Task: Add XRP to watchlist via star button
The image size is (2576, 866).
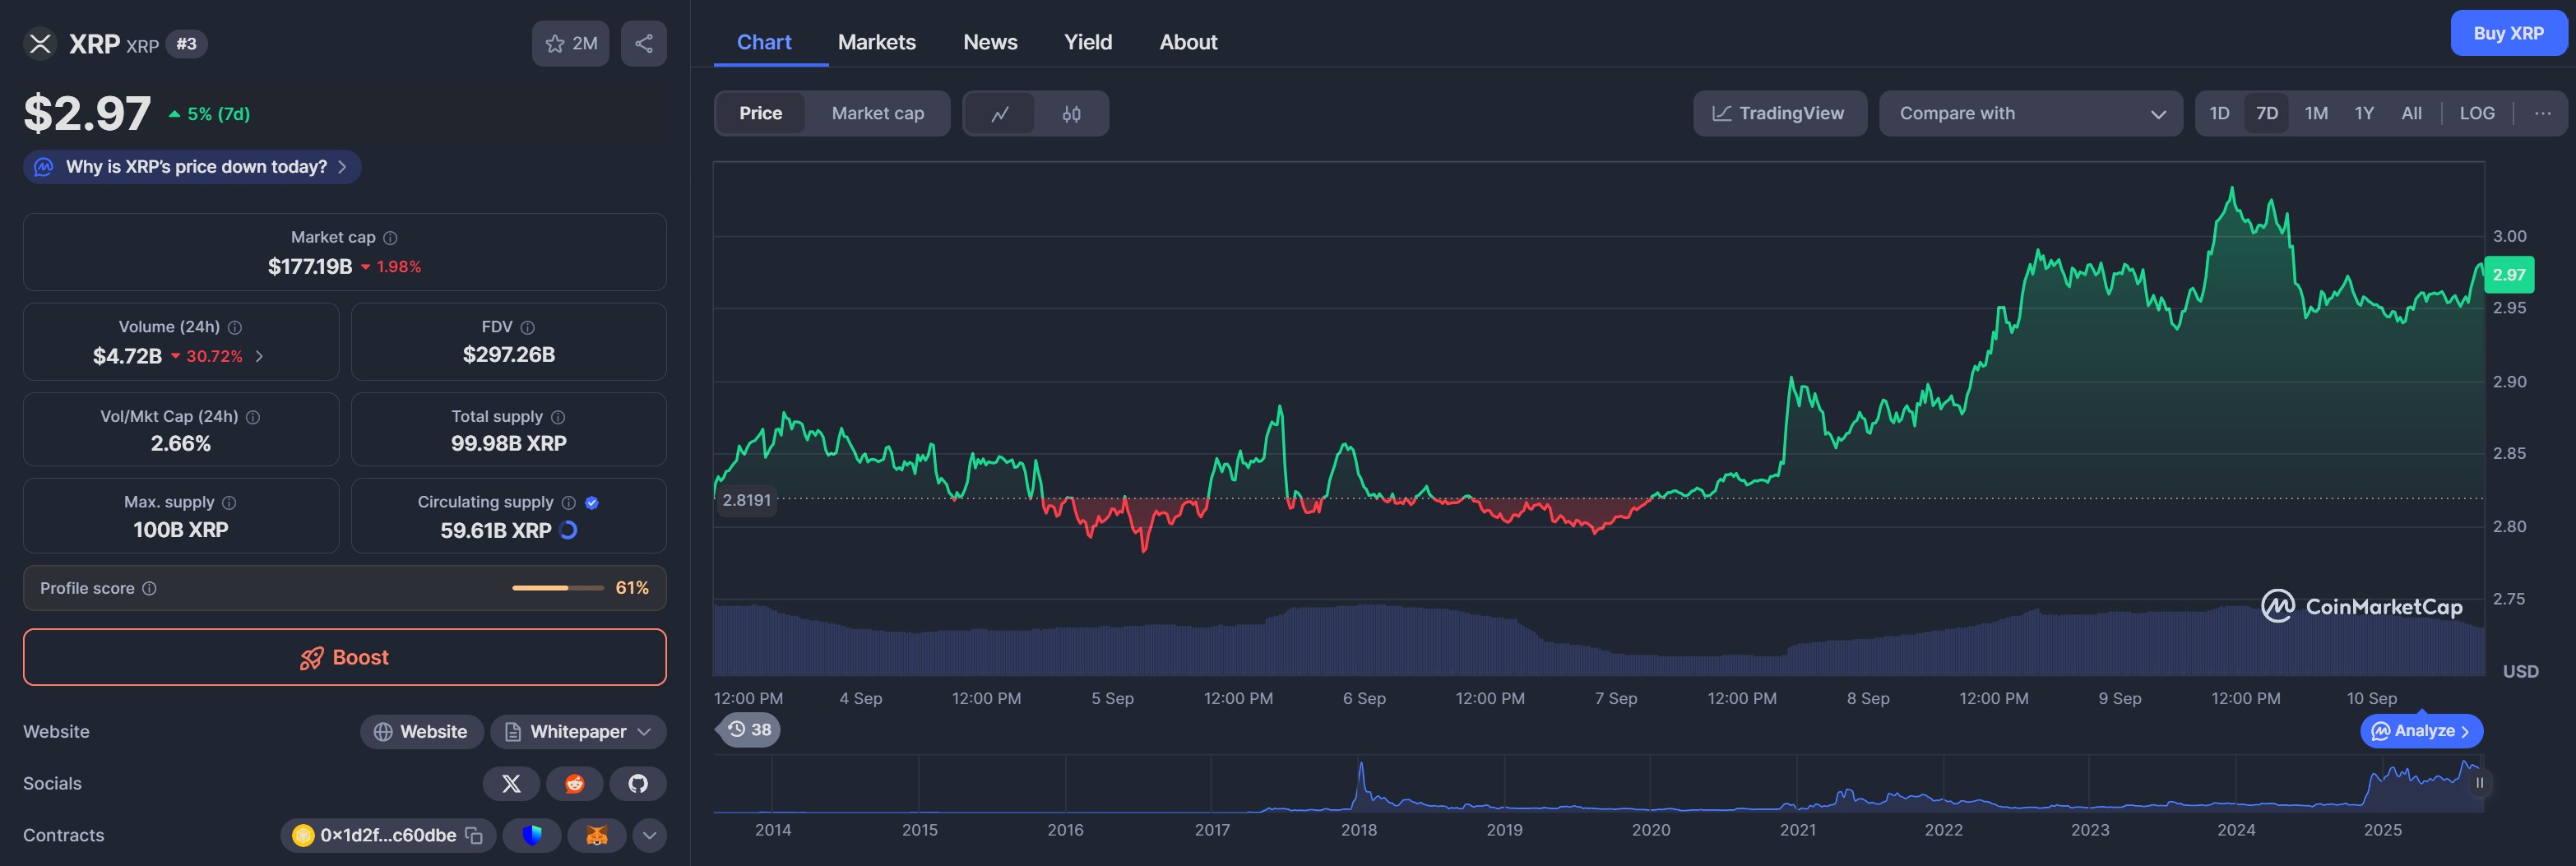Action: pos(570,44)
